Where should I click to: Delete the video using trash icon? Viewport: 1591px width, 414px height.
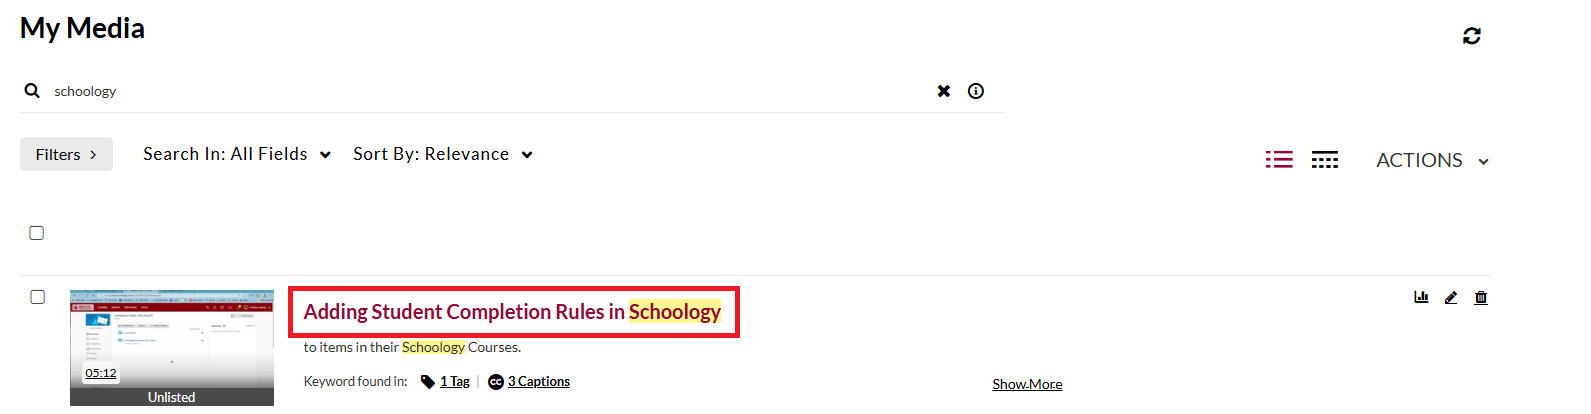tap(1481, 297)
